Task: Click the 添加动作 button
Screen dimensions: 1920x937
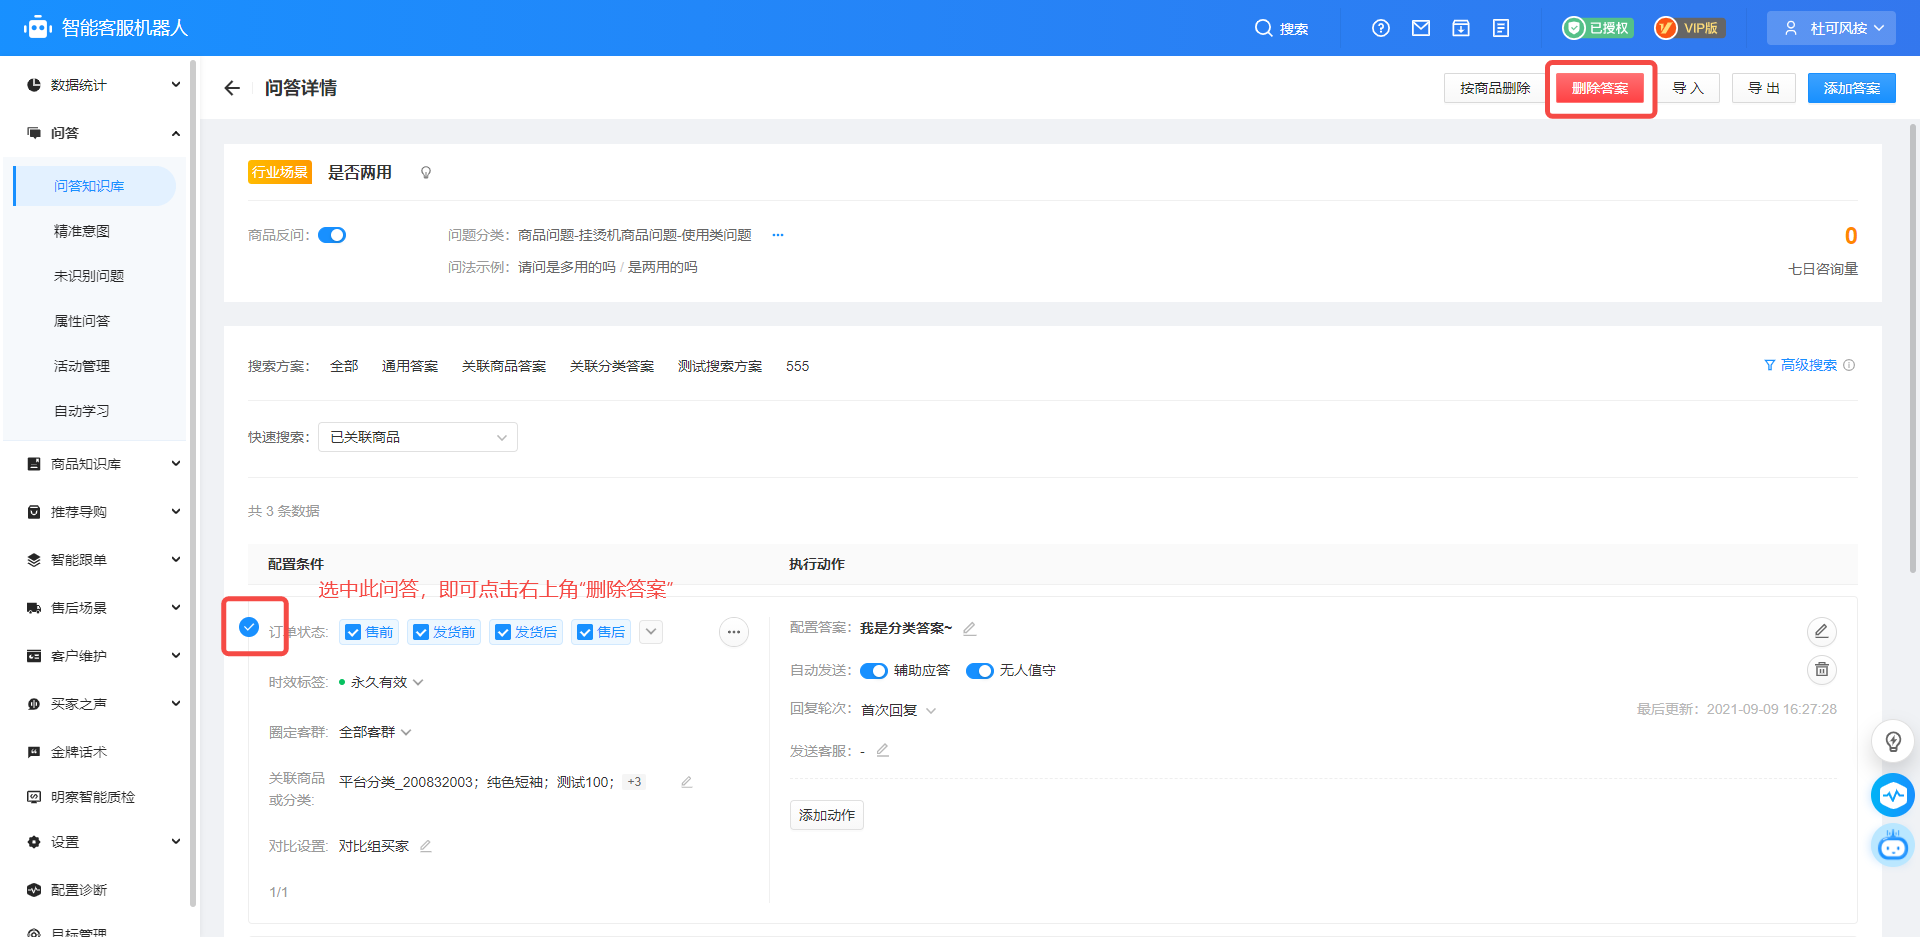Action: point(827,815)
